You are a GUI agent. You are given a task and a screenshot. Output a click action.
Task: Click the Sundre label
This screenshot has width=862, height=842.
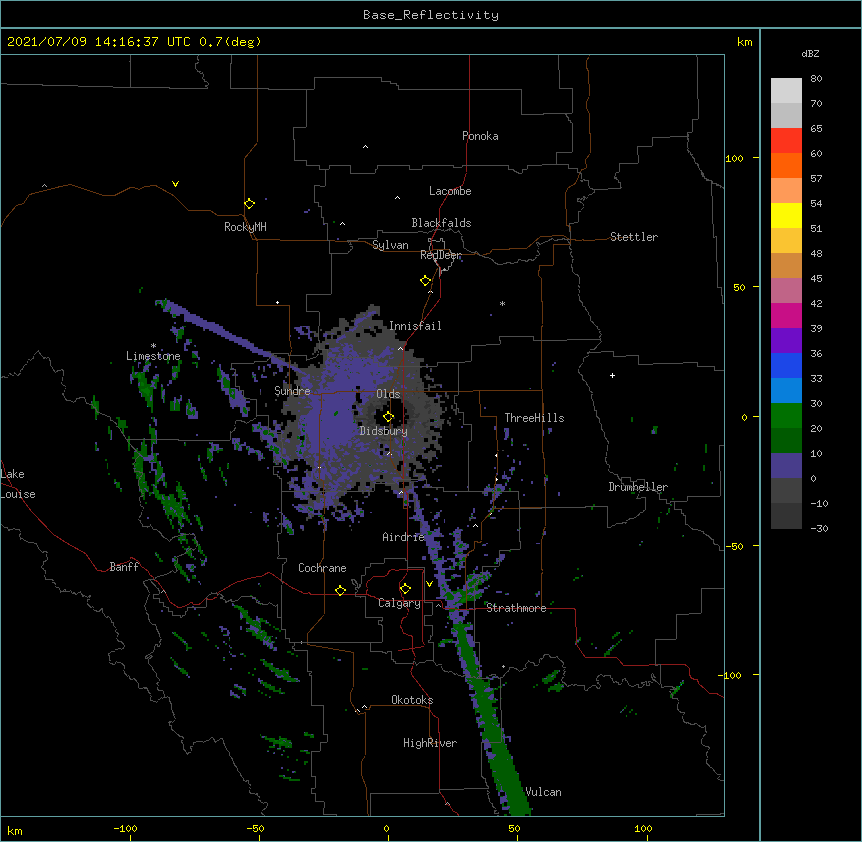click(x=292, y=391)
